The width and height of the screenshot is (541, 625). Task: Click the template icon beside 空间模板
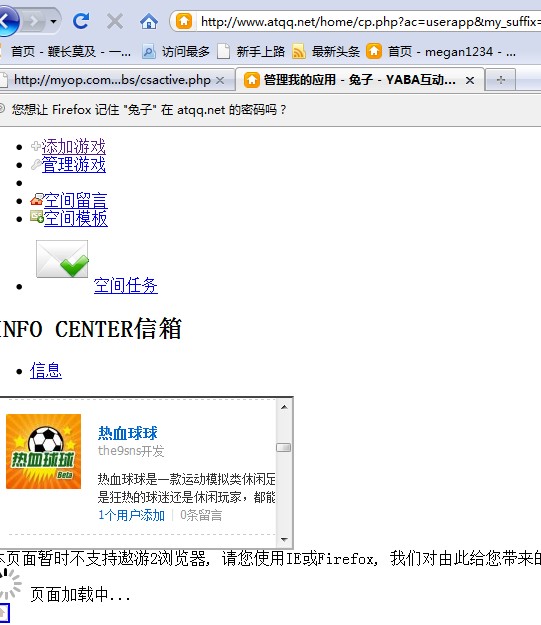click(x=37, y=217)
